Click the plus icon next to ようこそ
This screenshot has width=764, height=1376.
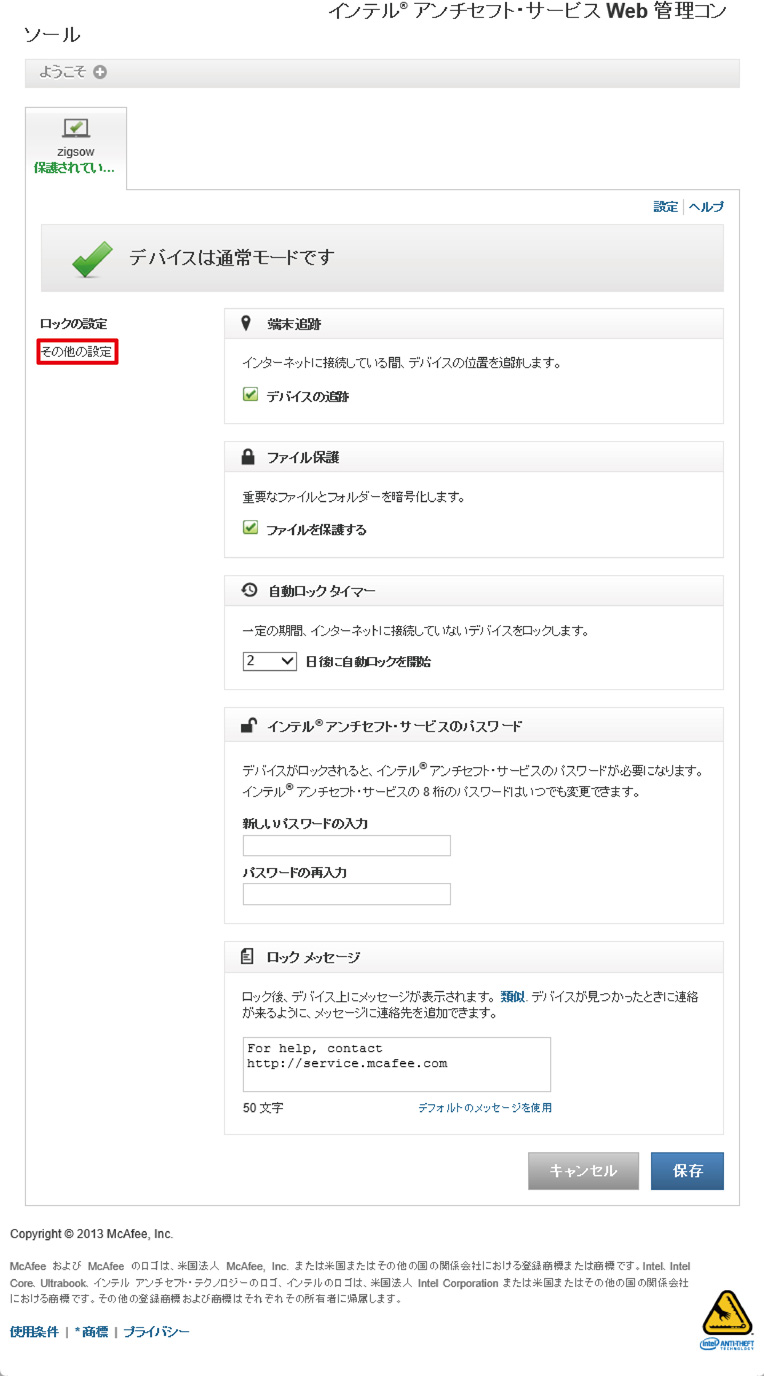click(x=100, y=72)
